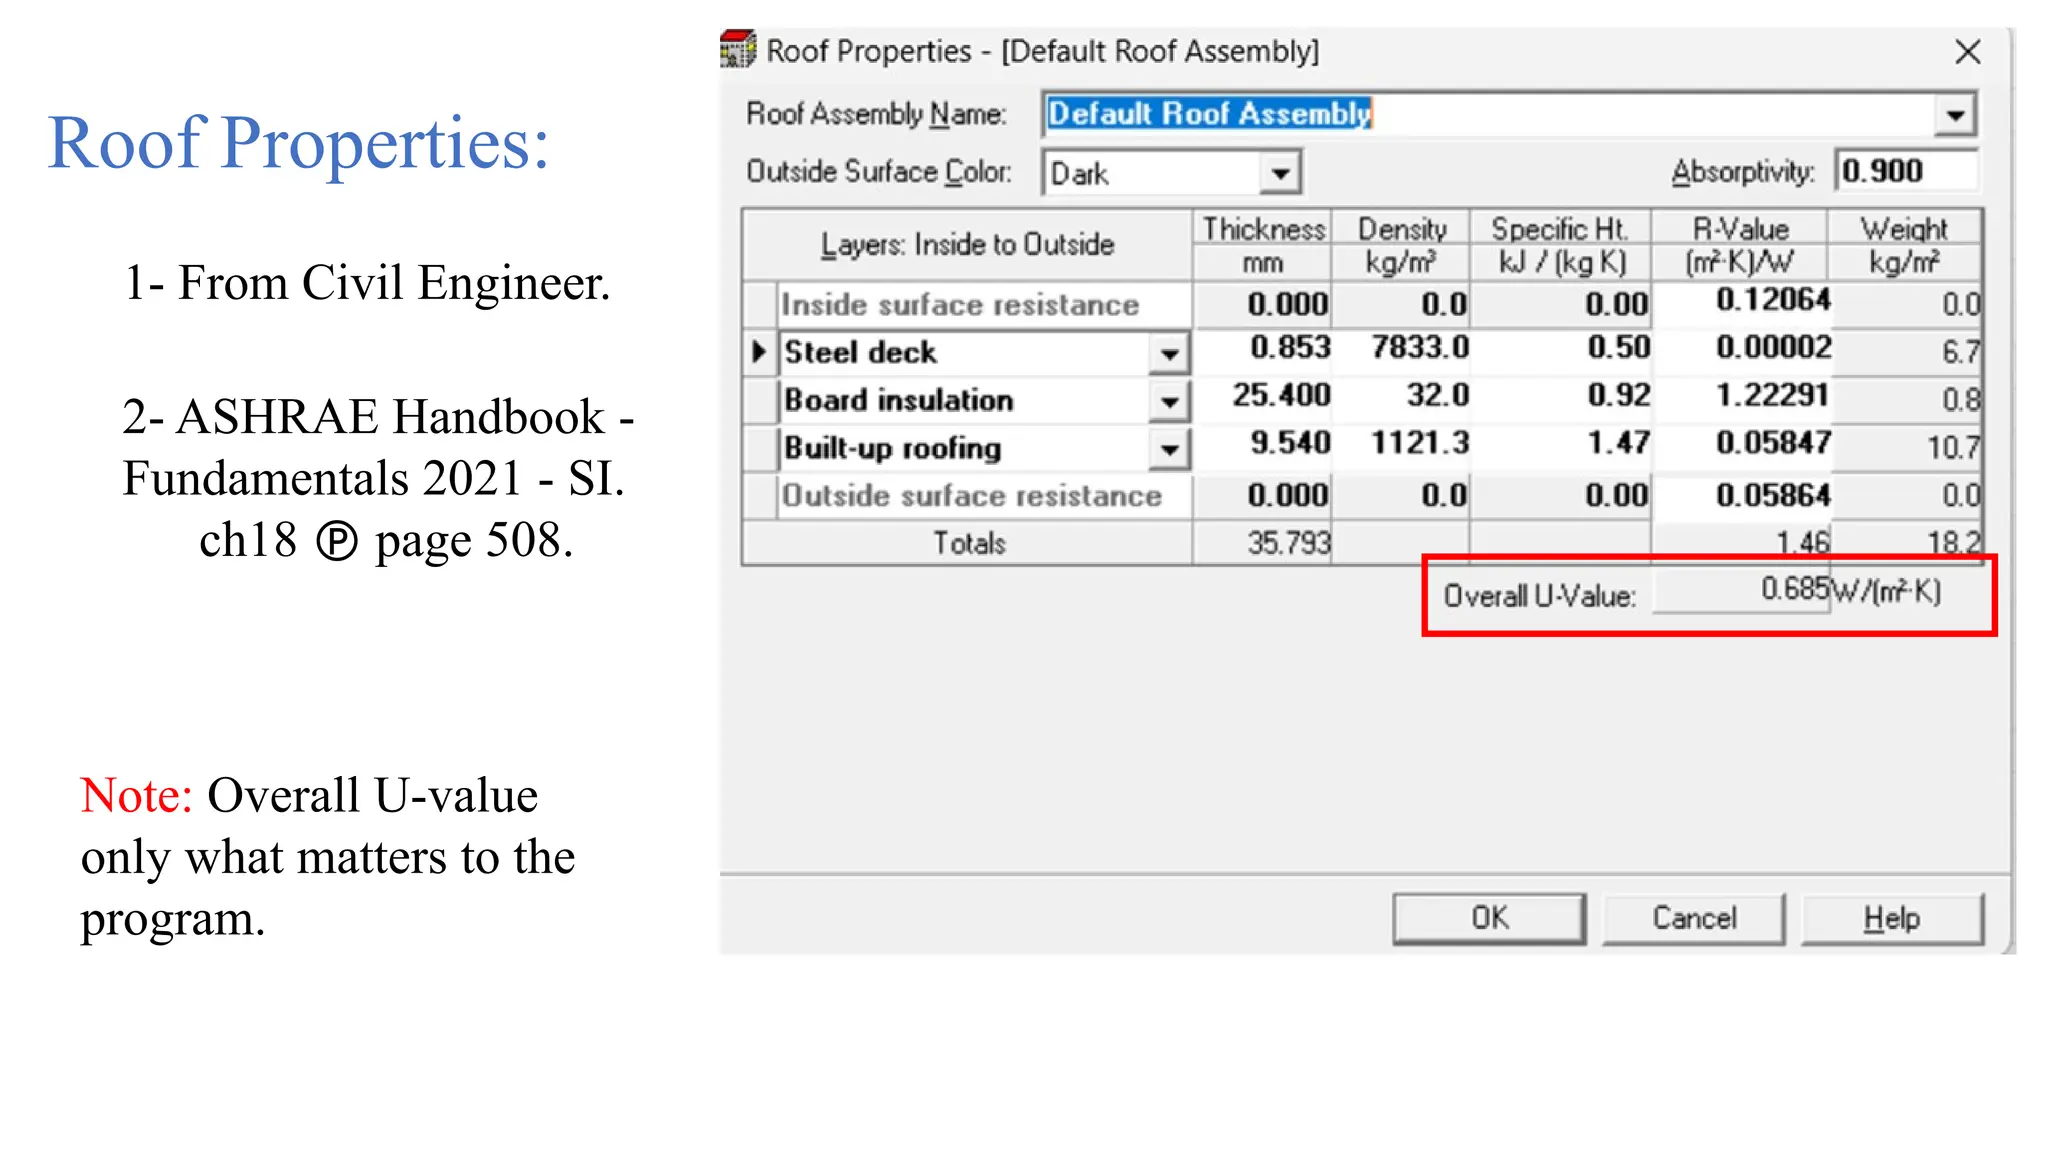Select the Built-up roofing row header
The image size is (2048, 1152).
[x=760, y=448]
